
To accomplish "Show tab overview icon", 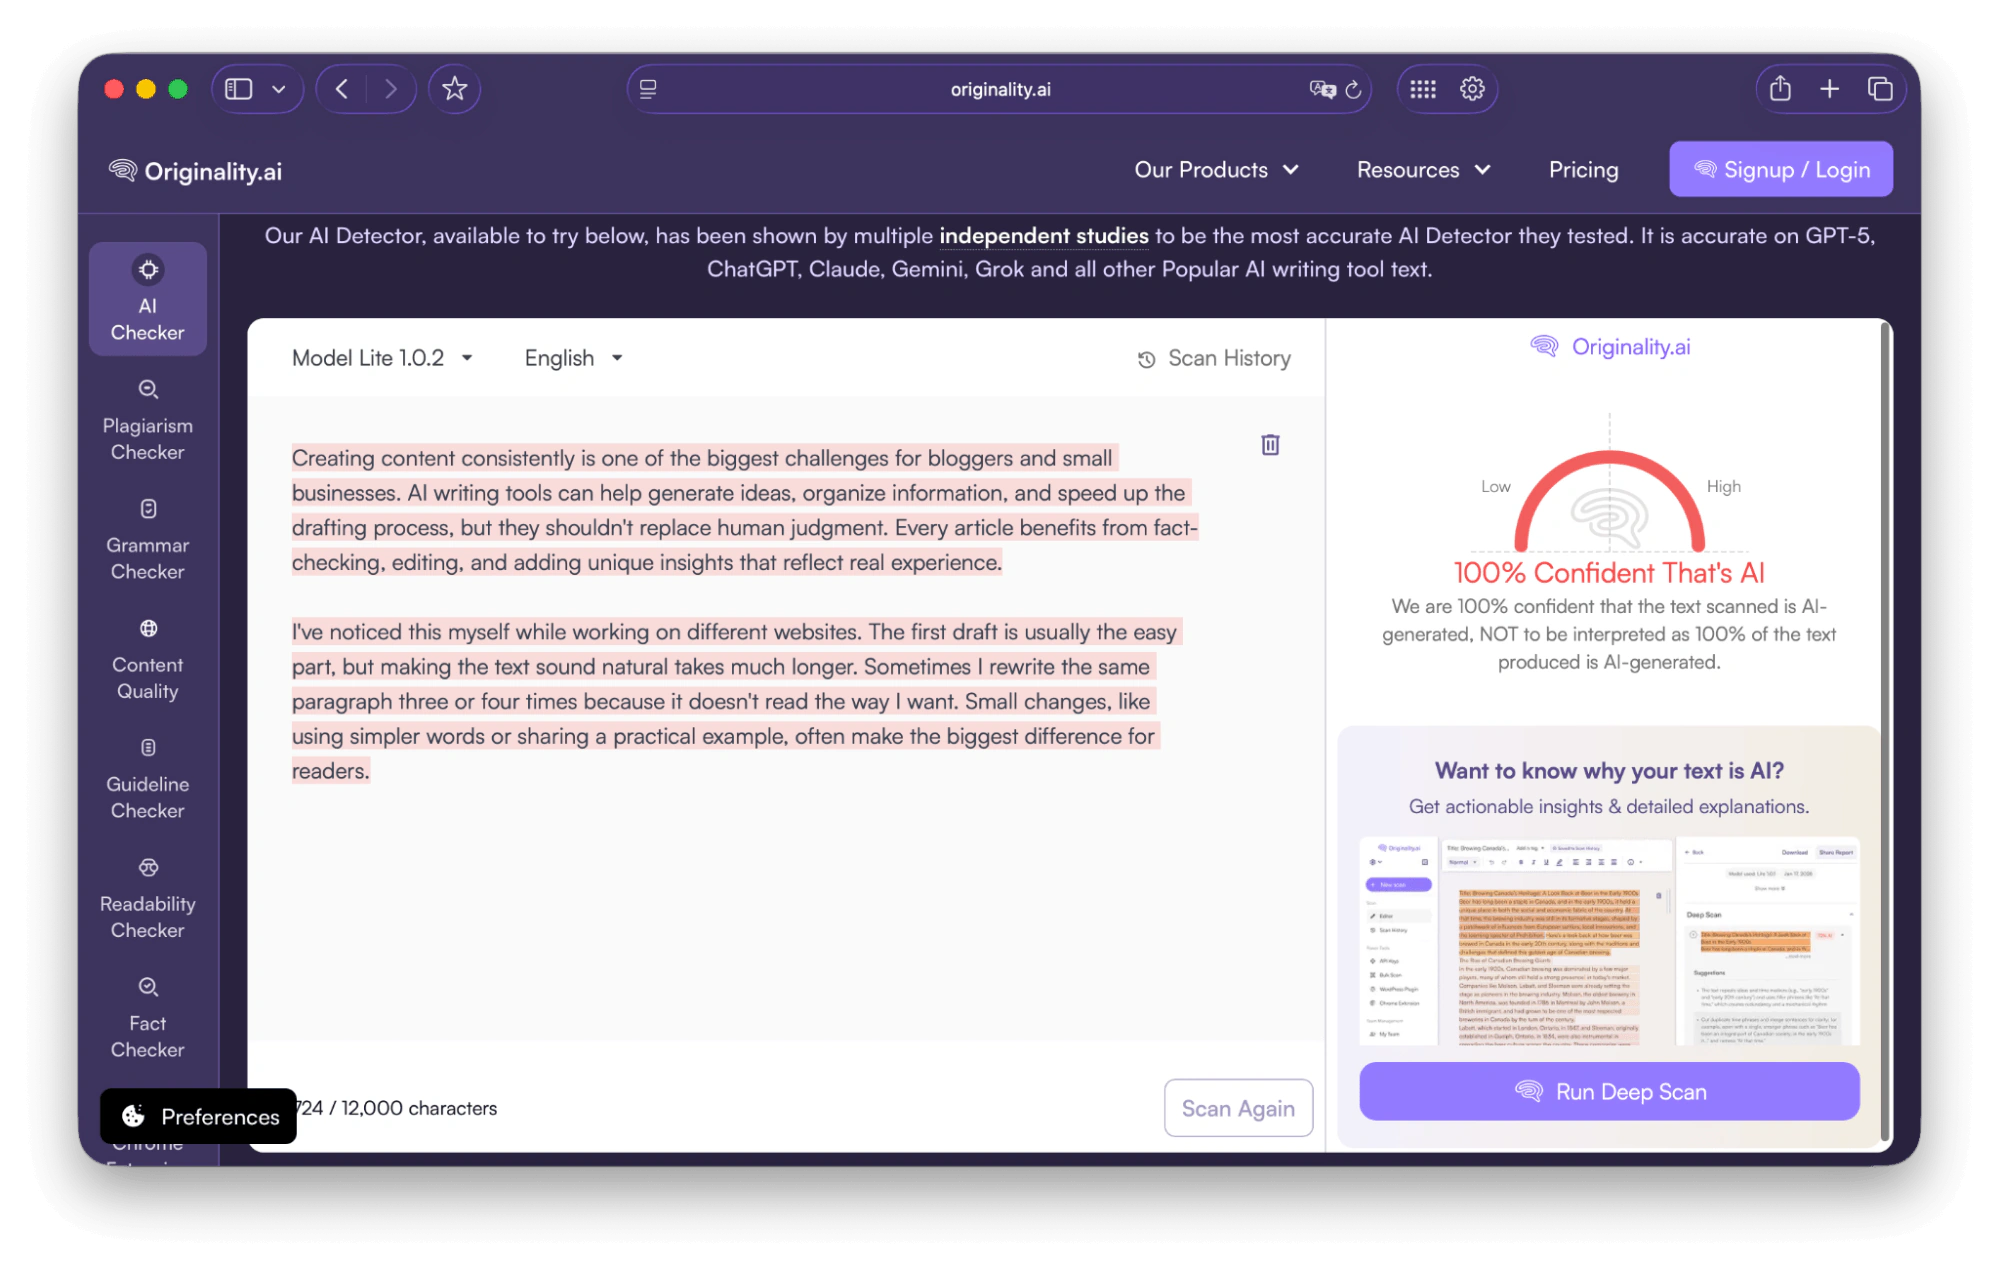I will [1880, 89].
